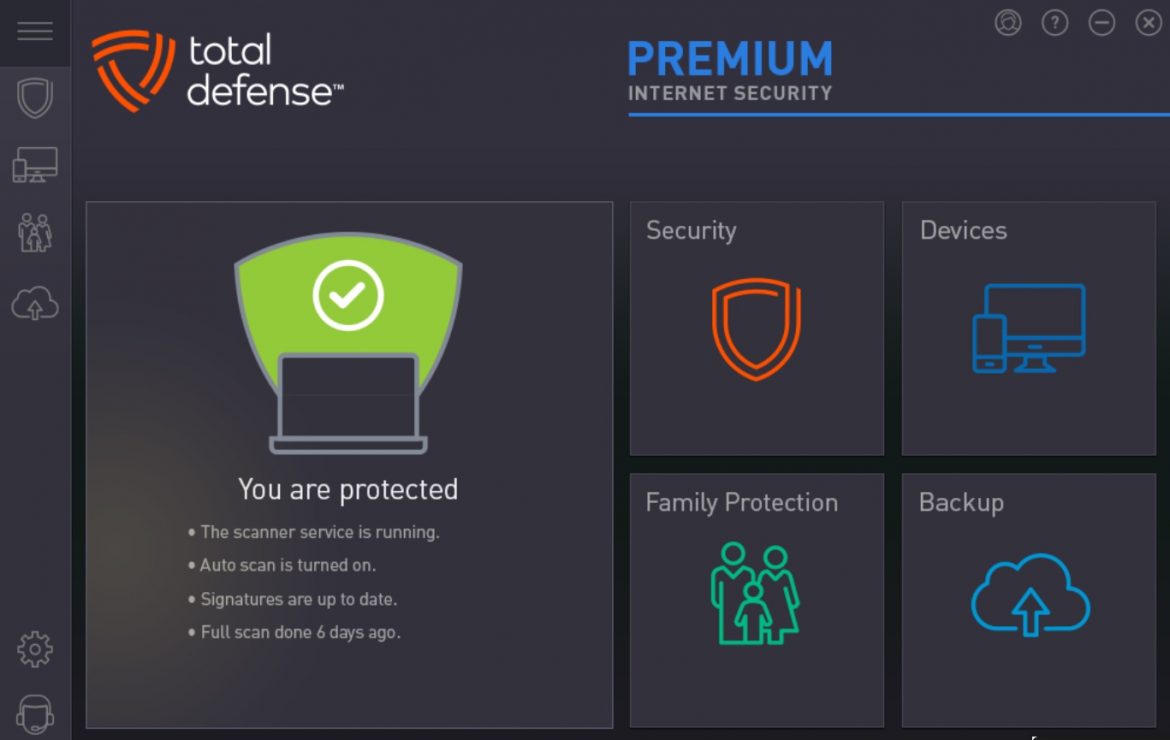Contact support via the headset icon

click(34, 712)
